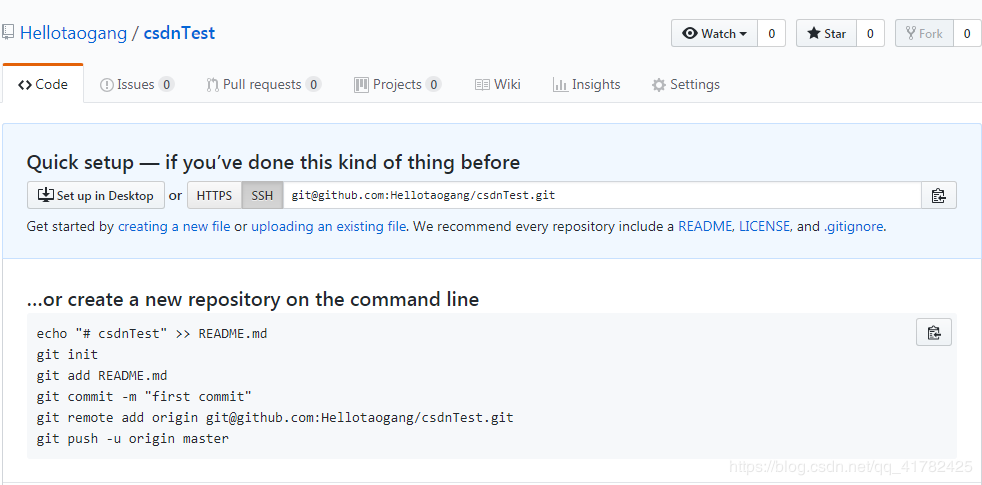Click the Fork button
Viewport: 982px width, 485px height.
coord(924,33)
